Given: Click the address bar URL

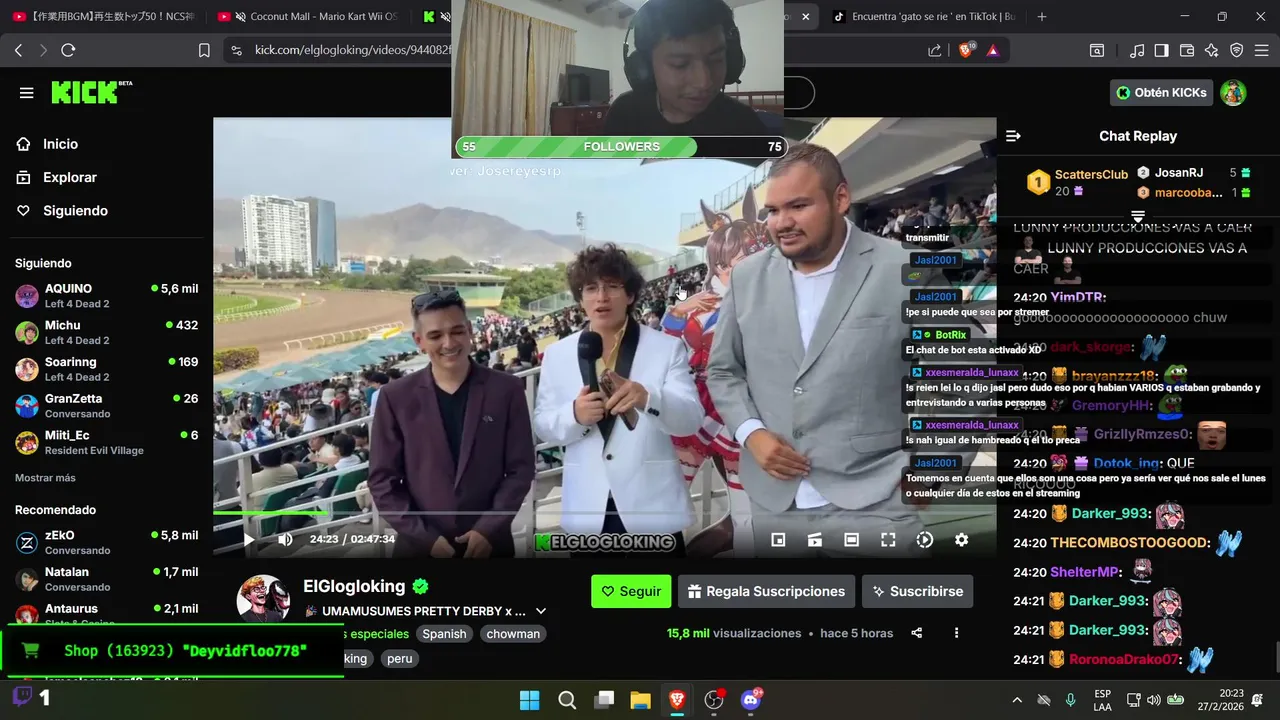Looking at the screenshot, I should click(x=351, y=50).
